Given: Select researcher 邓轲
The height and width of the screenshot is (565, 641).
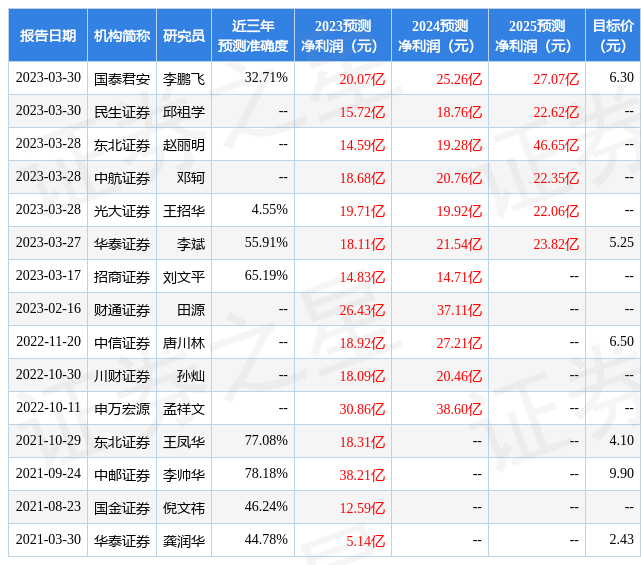Looking at the screenshot, I should (191, 178).
